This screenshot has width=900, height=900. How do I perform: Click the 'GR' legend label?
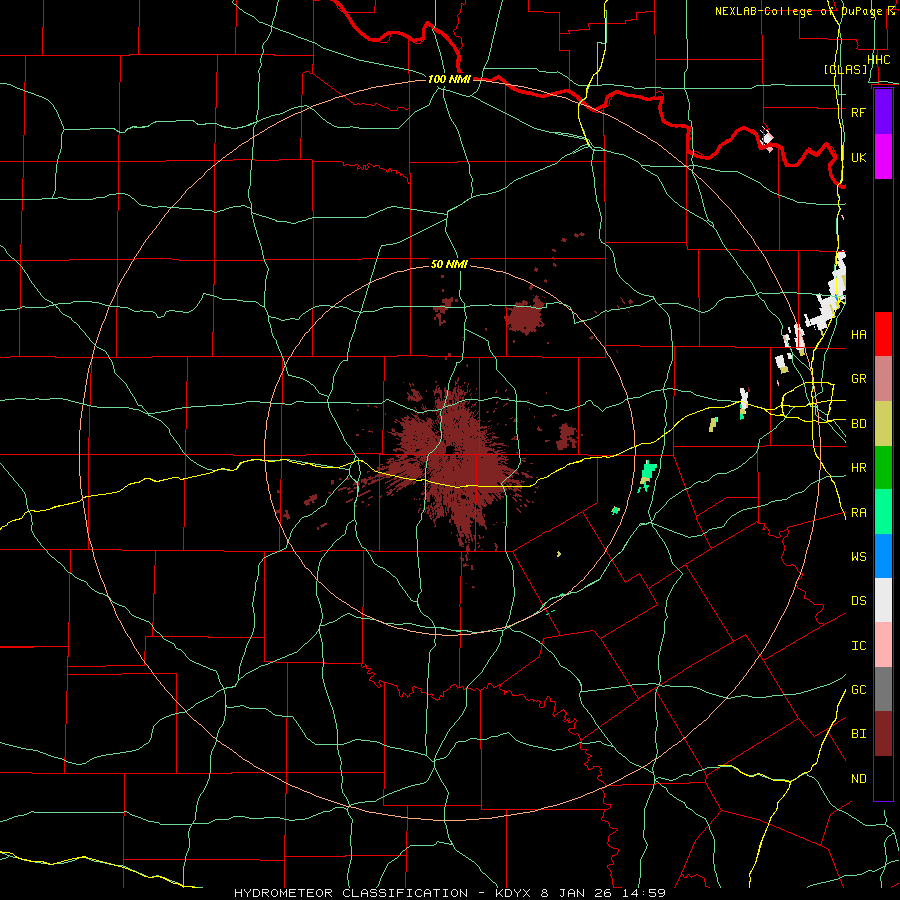point(858,379)
